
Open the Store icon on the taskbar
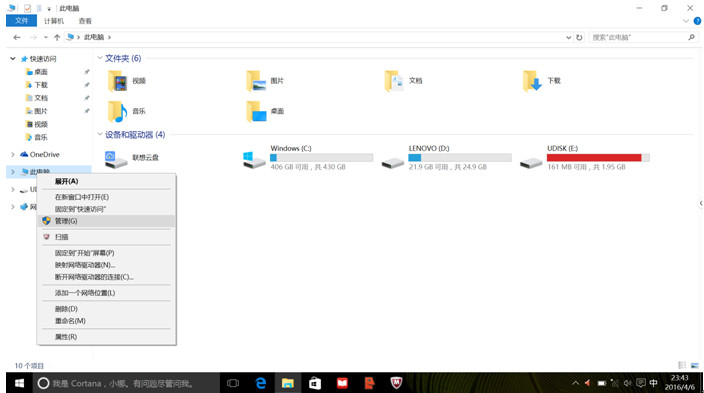pyautogui.click(x=315, y=383)
